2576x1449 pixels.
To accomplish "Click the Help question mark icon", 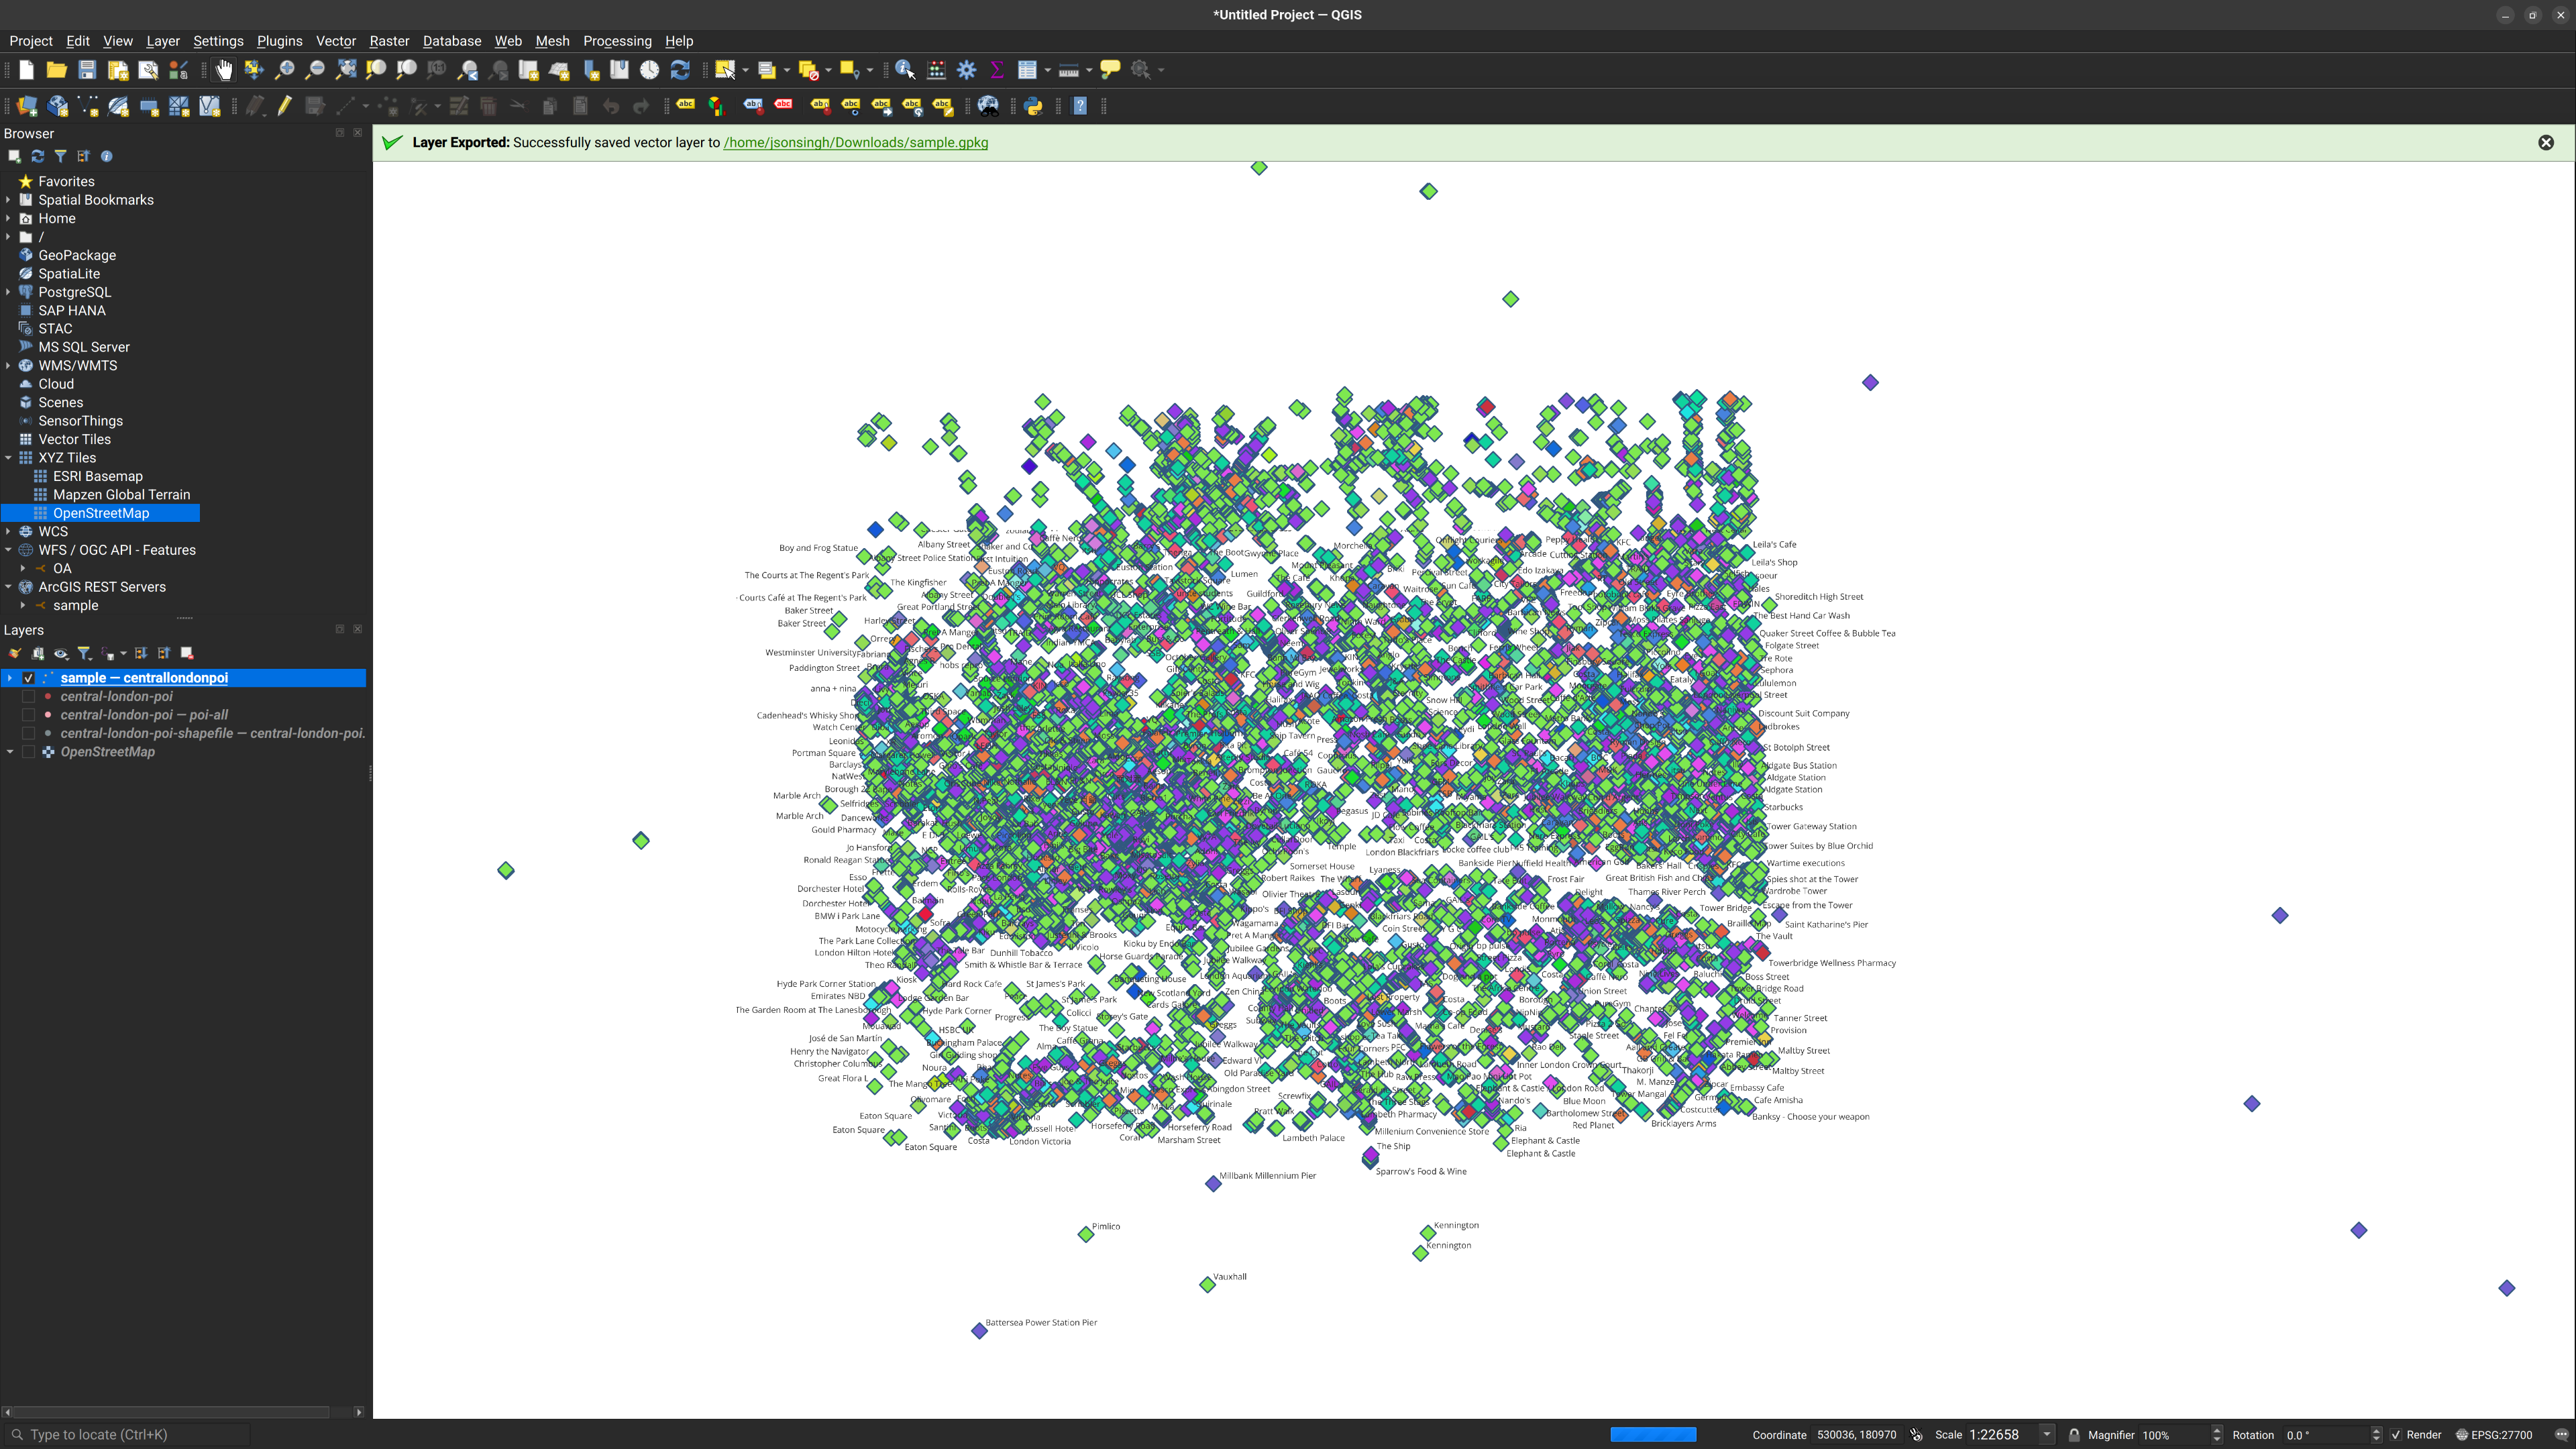I will [1080, 106].
